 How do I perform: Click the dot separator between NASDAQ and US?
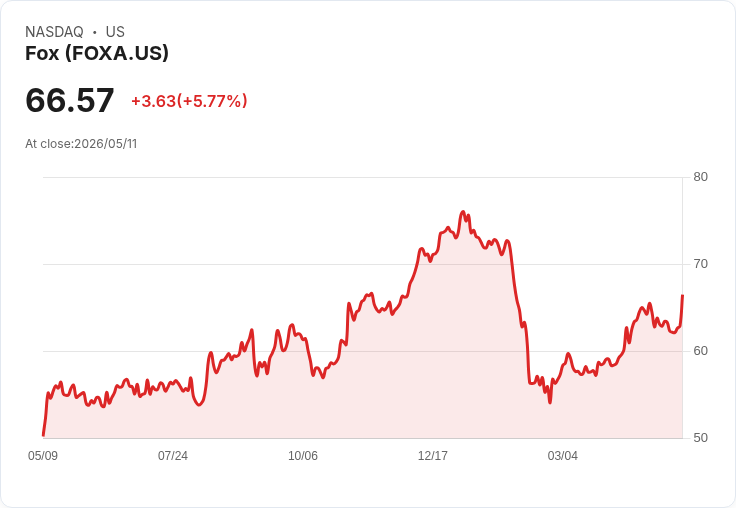coord(94,32)
